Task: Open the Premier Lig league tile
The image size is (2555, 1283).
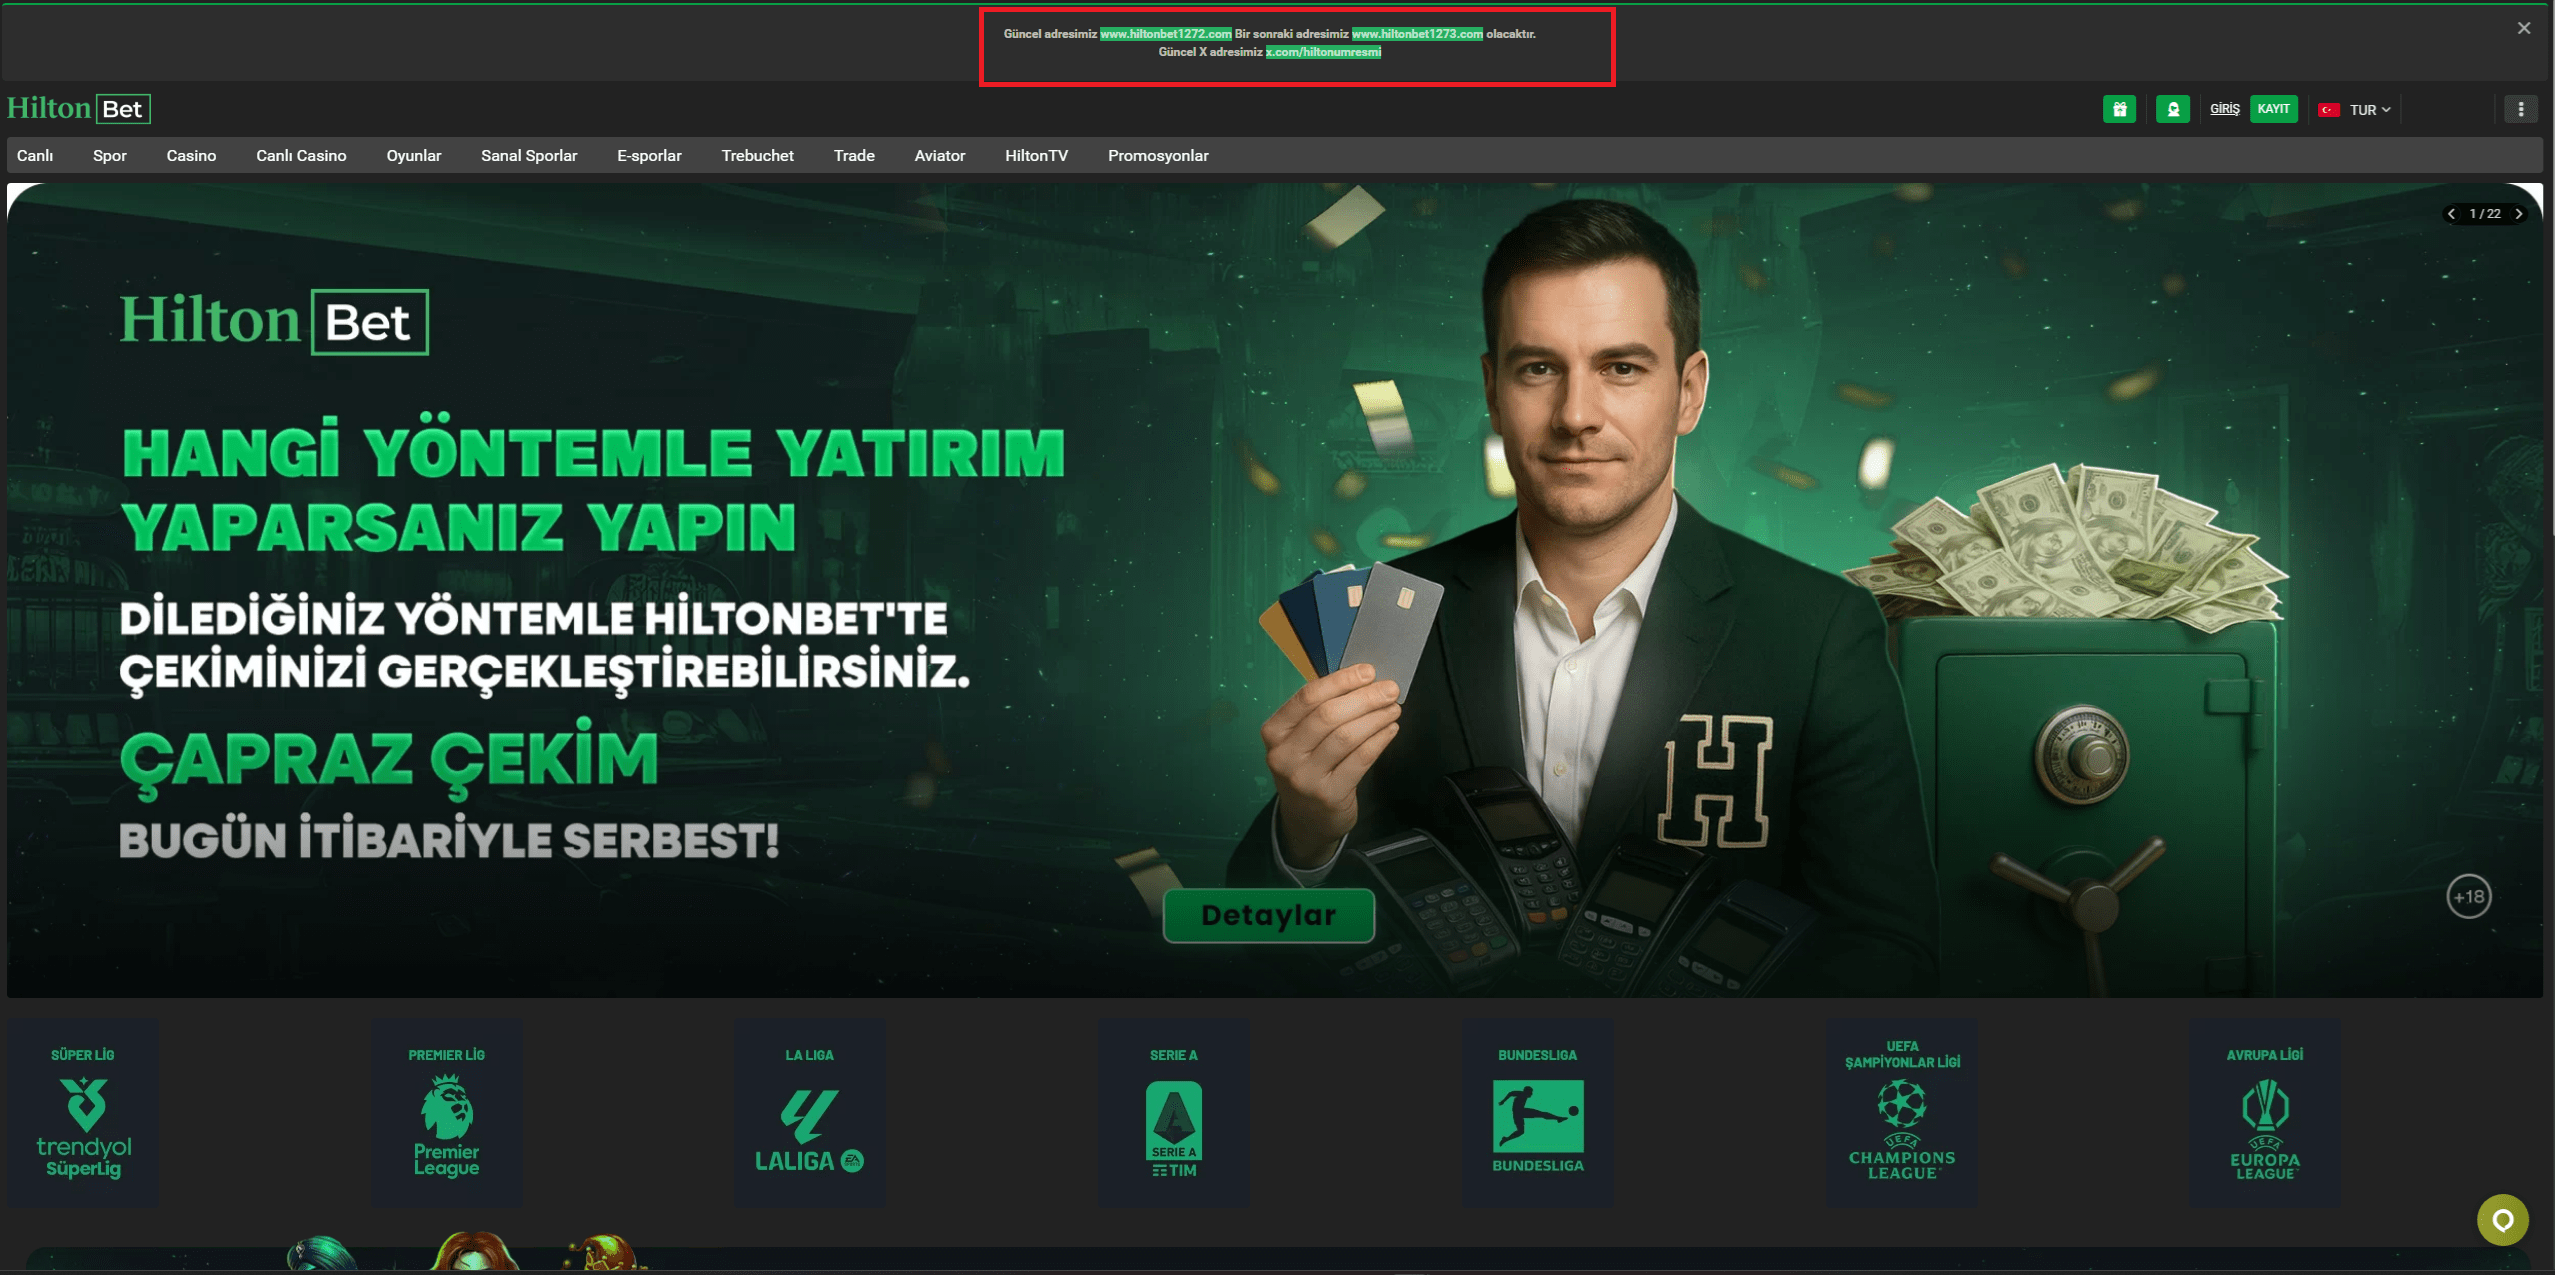Action: pos(446,1112)
